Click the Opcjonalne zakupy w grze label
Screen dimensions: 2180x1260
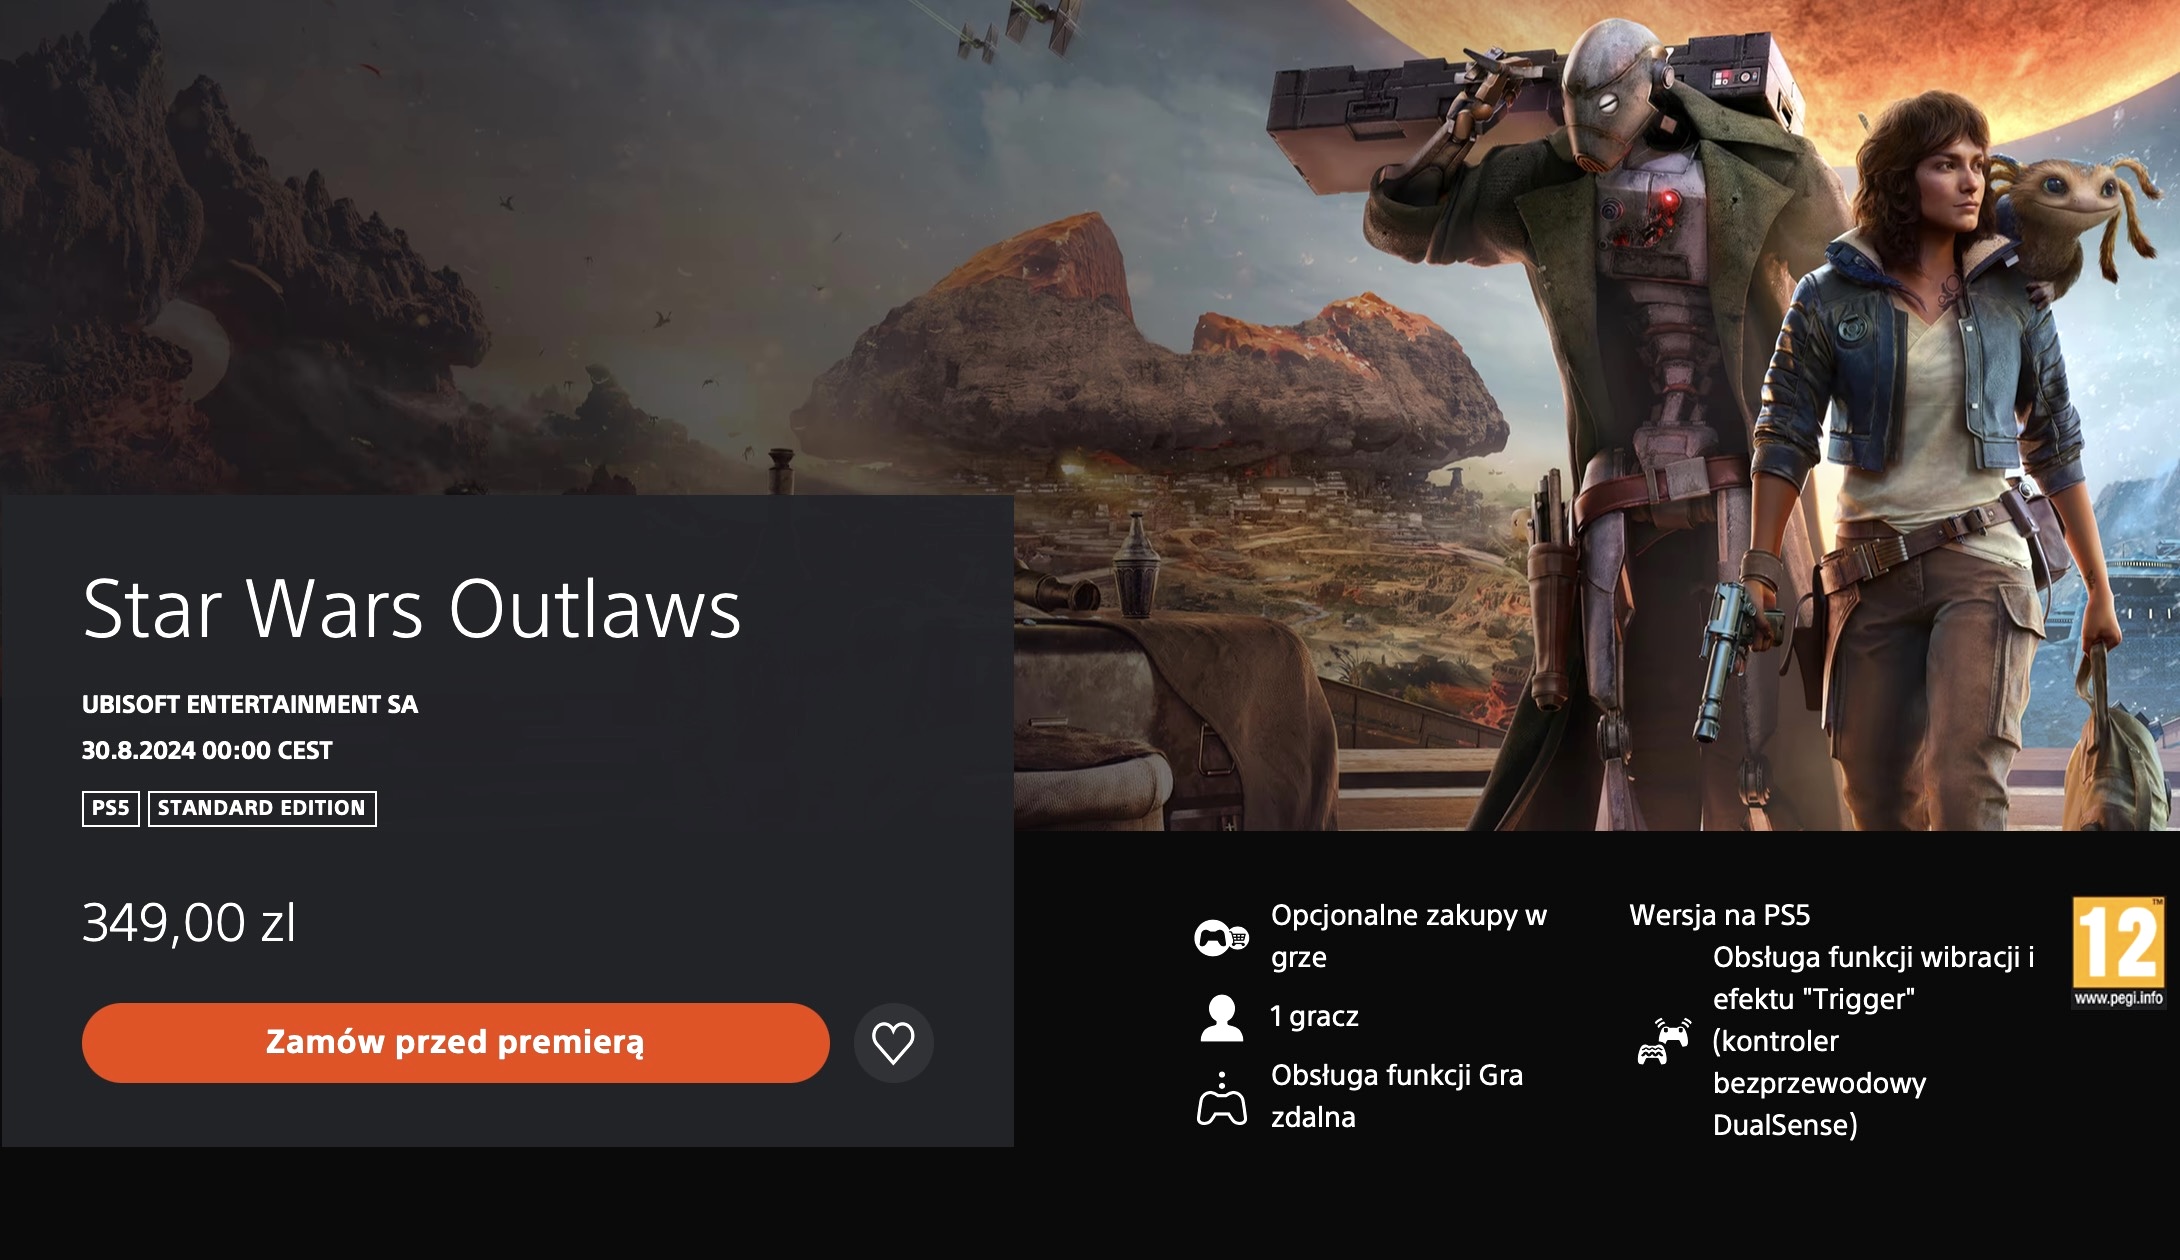[1409, 936]
